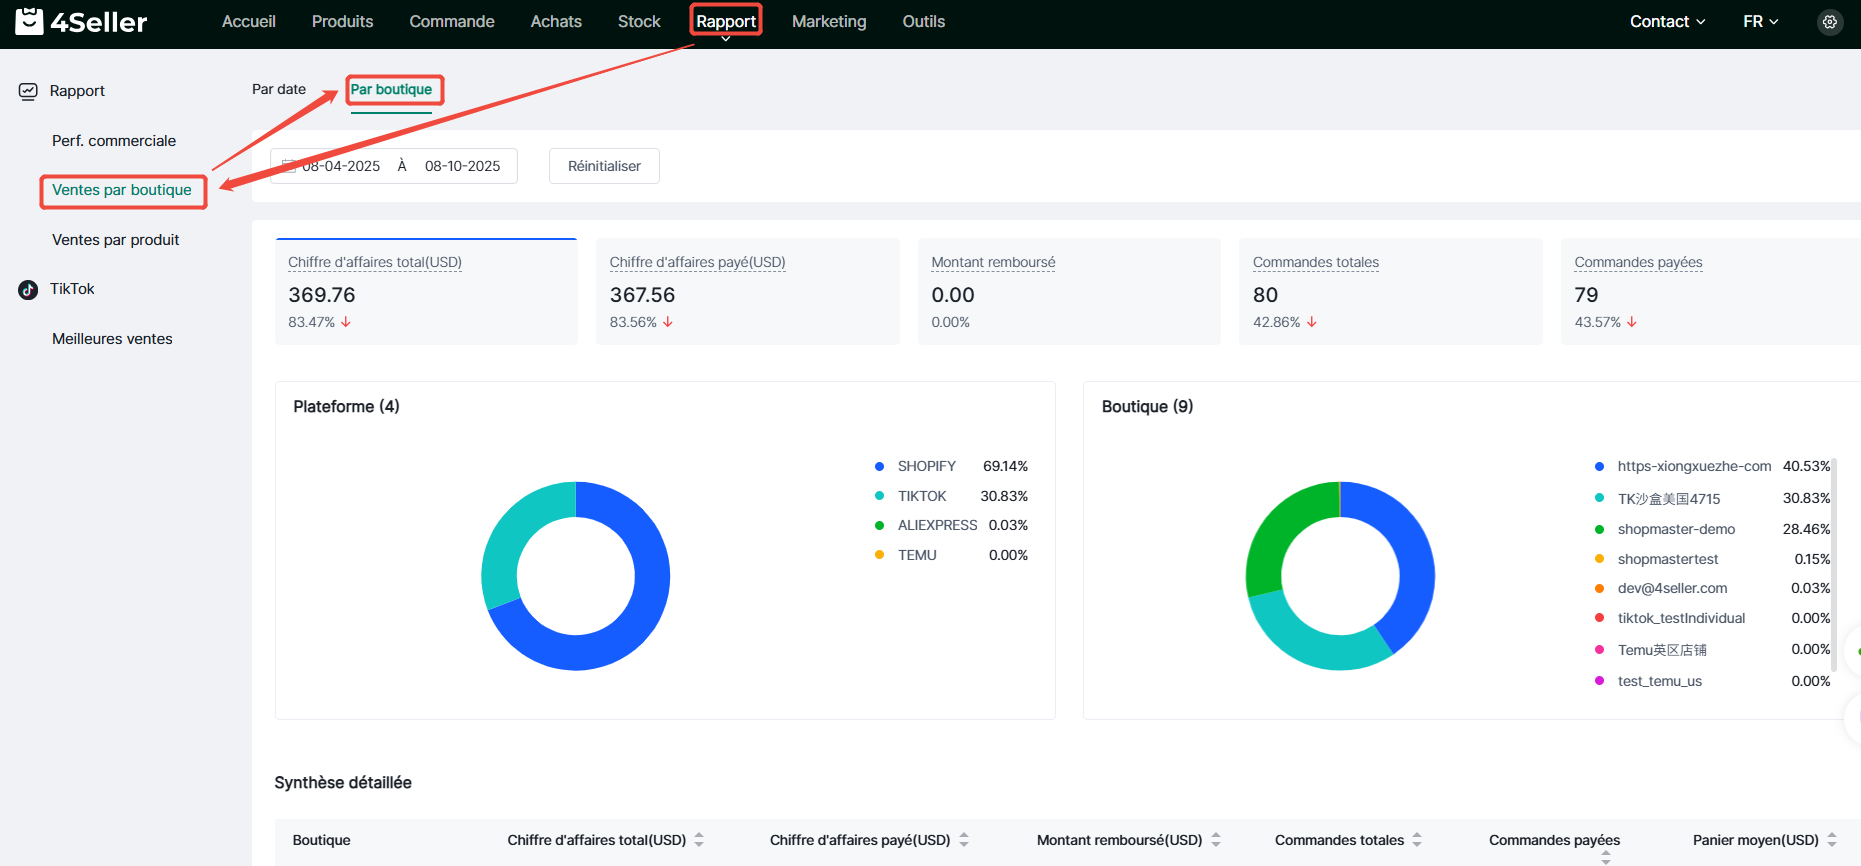Open the Commande menu
Viewport: 1861px width, 866px height.
pos(452,21)
